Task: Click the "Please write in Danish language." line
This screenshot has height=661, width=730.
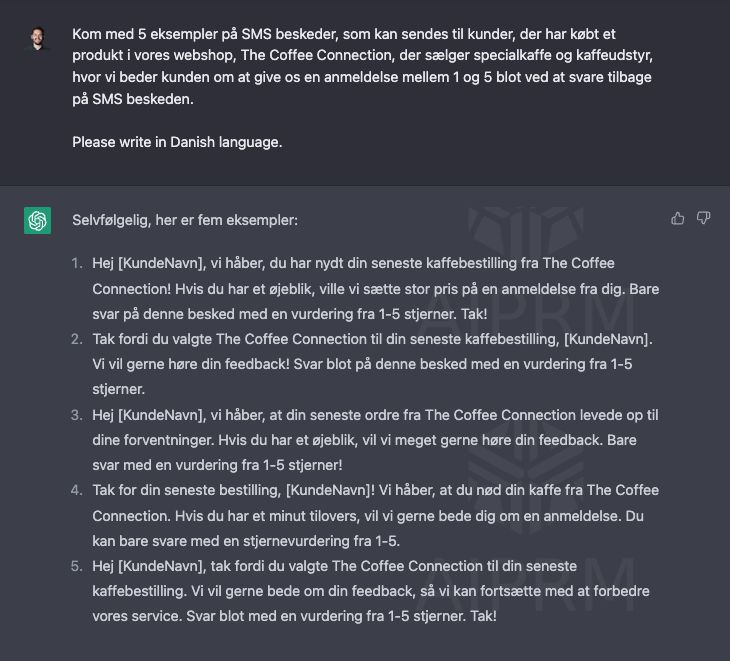Action: [x=177, y=142]
